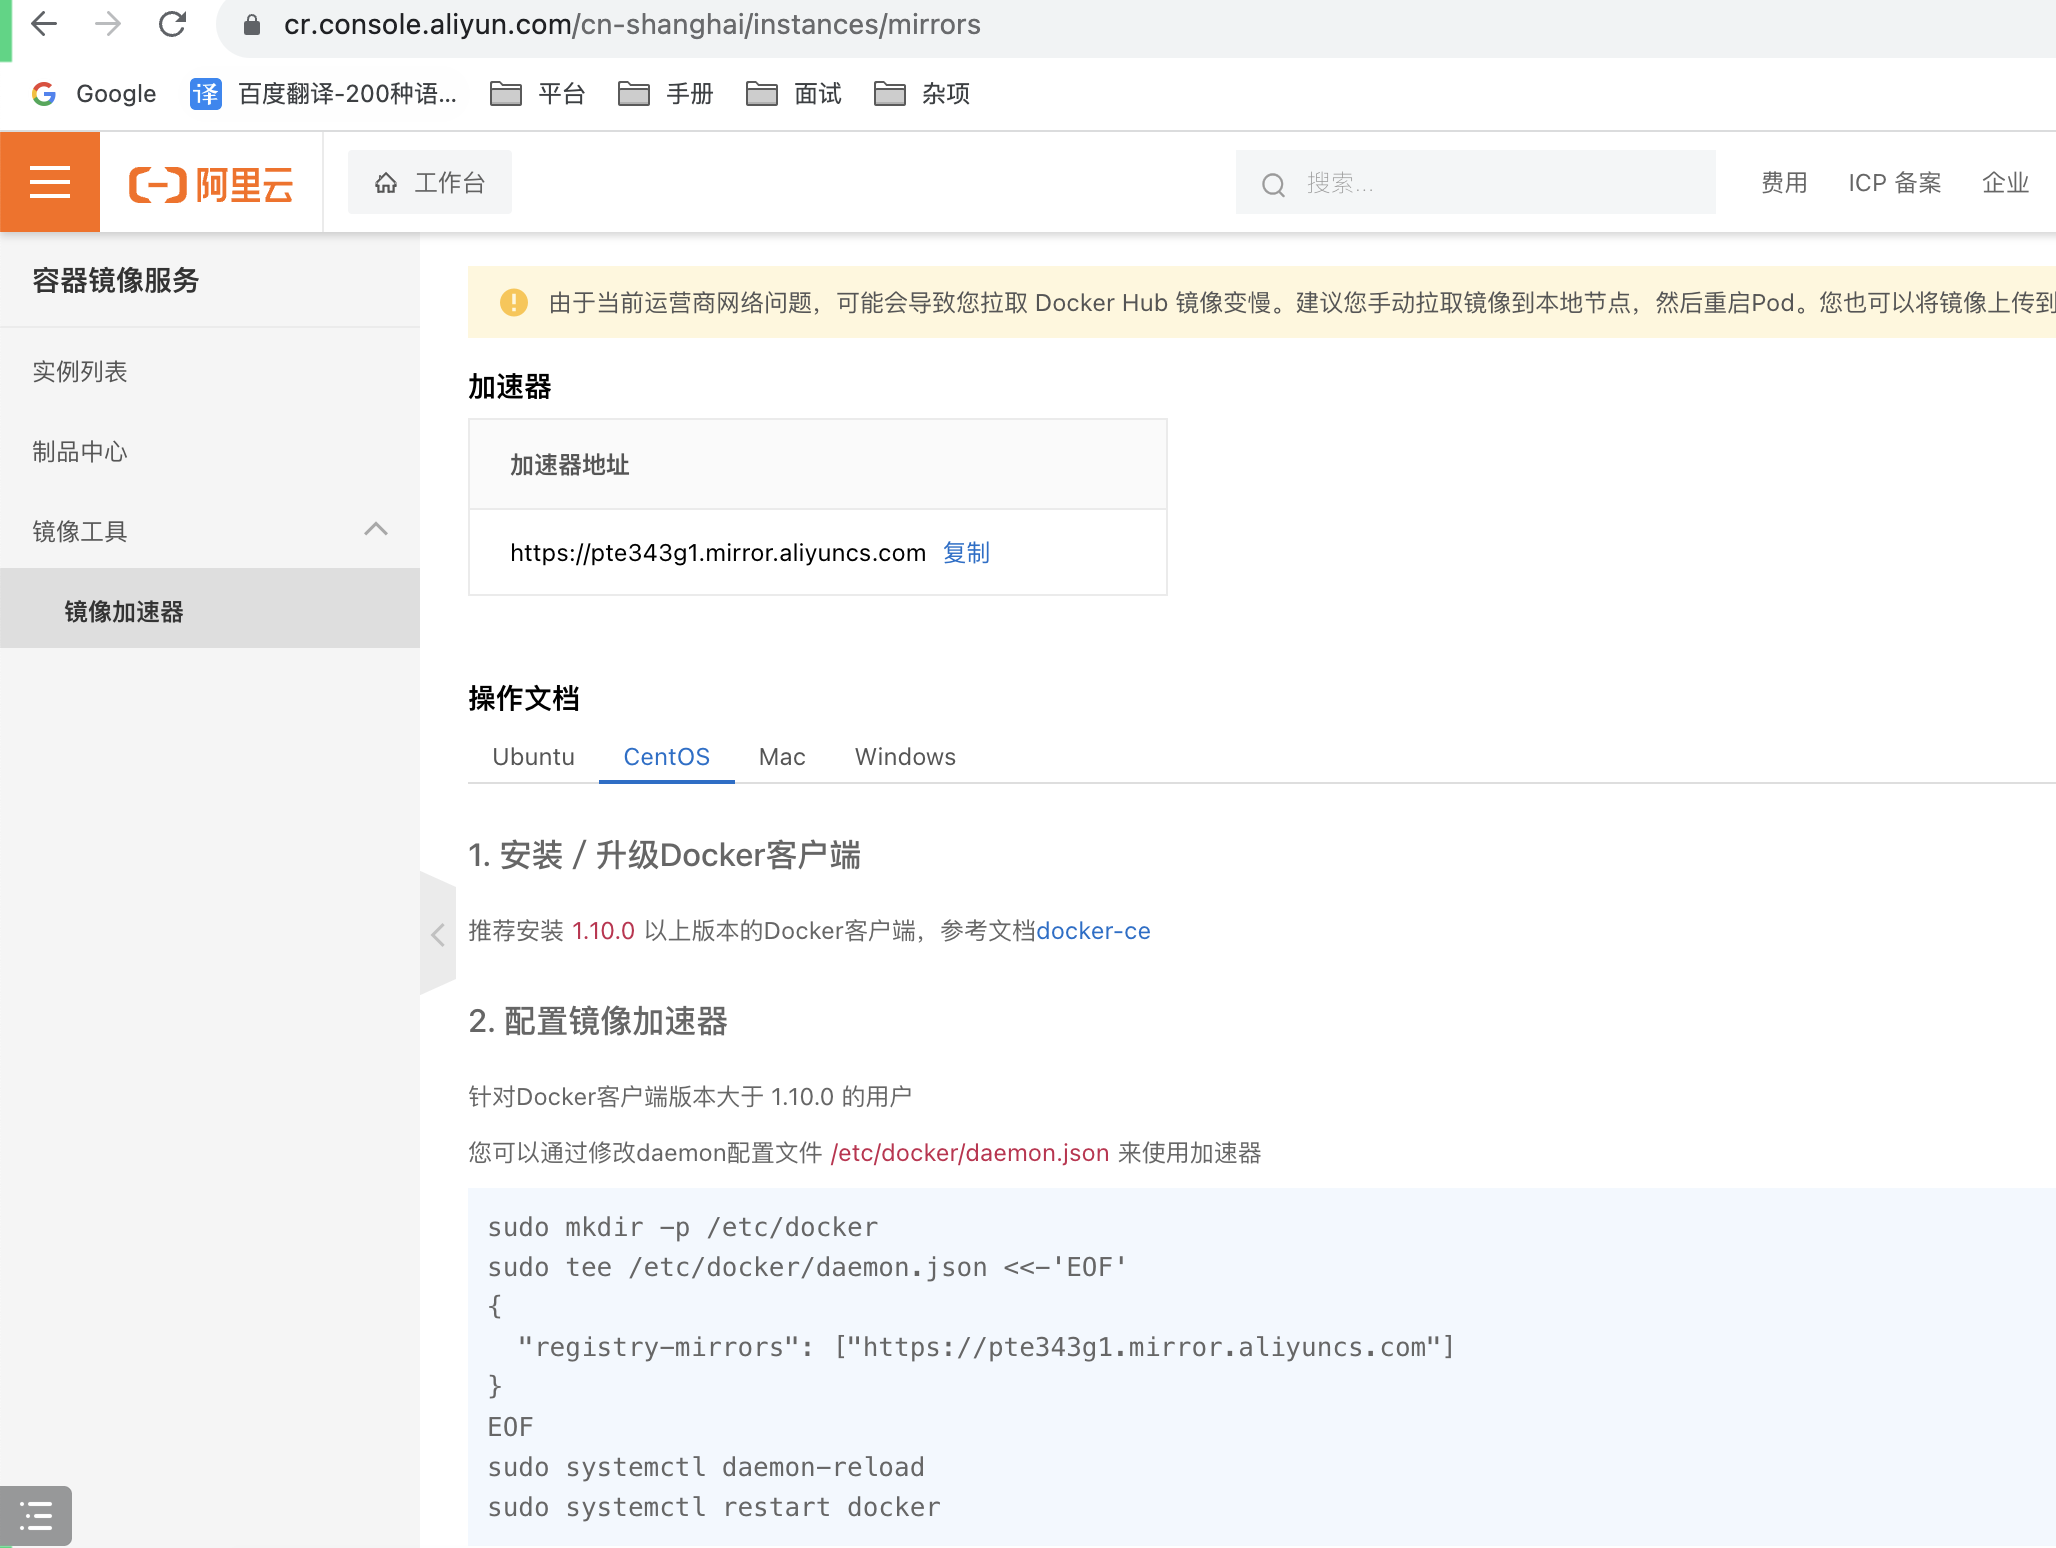This screenshot has height=1548, width=2056.
Task: Collapse the 镜像工具 sidebar group
Action: click(x=210, y=531)
